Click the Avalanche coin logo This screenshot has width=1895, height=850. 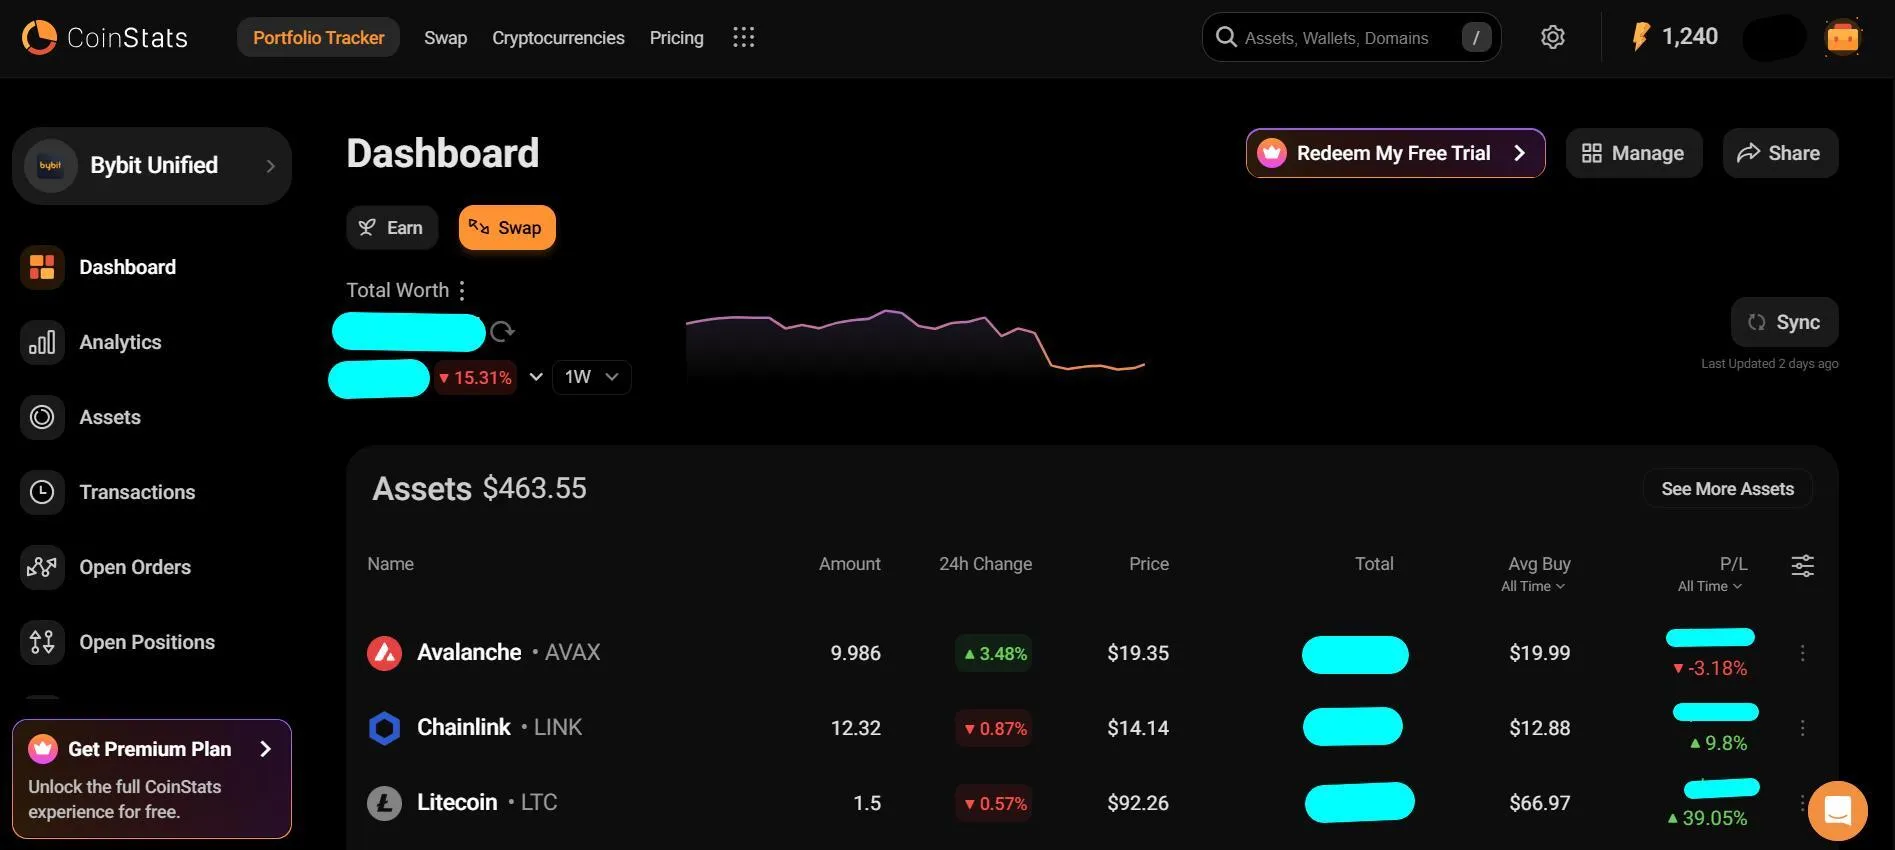(x=384, y=653)
